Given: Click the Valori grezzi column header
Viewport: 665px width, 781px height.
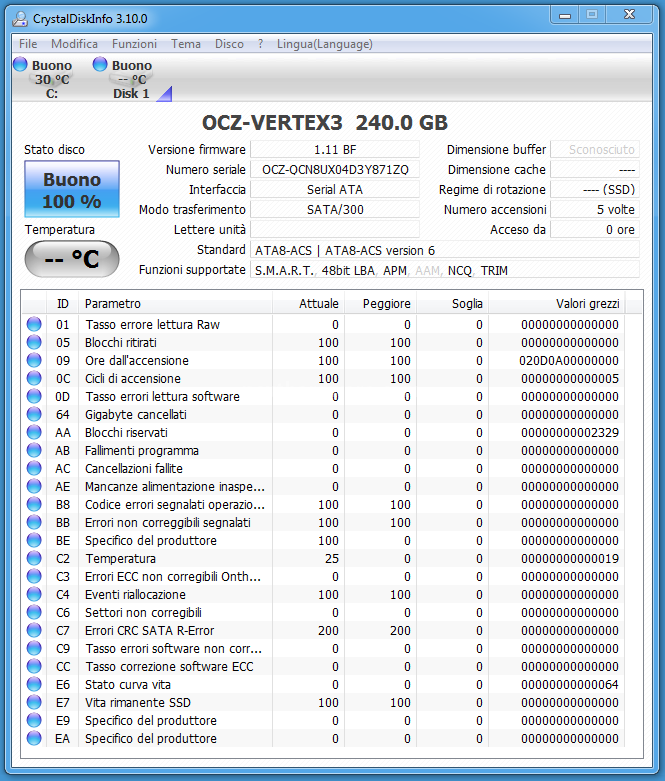Looking at the screenshot, I should (557, 304).
